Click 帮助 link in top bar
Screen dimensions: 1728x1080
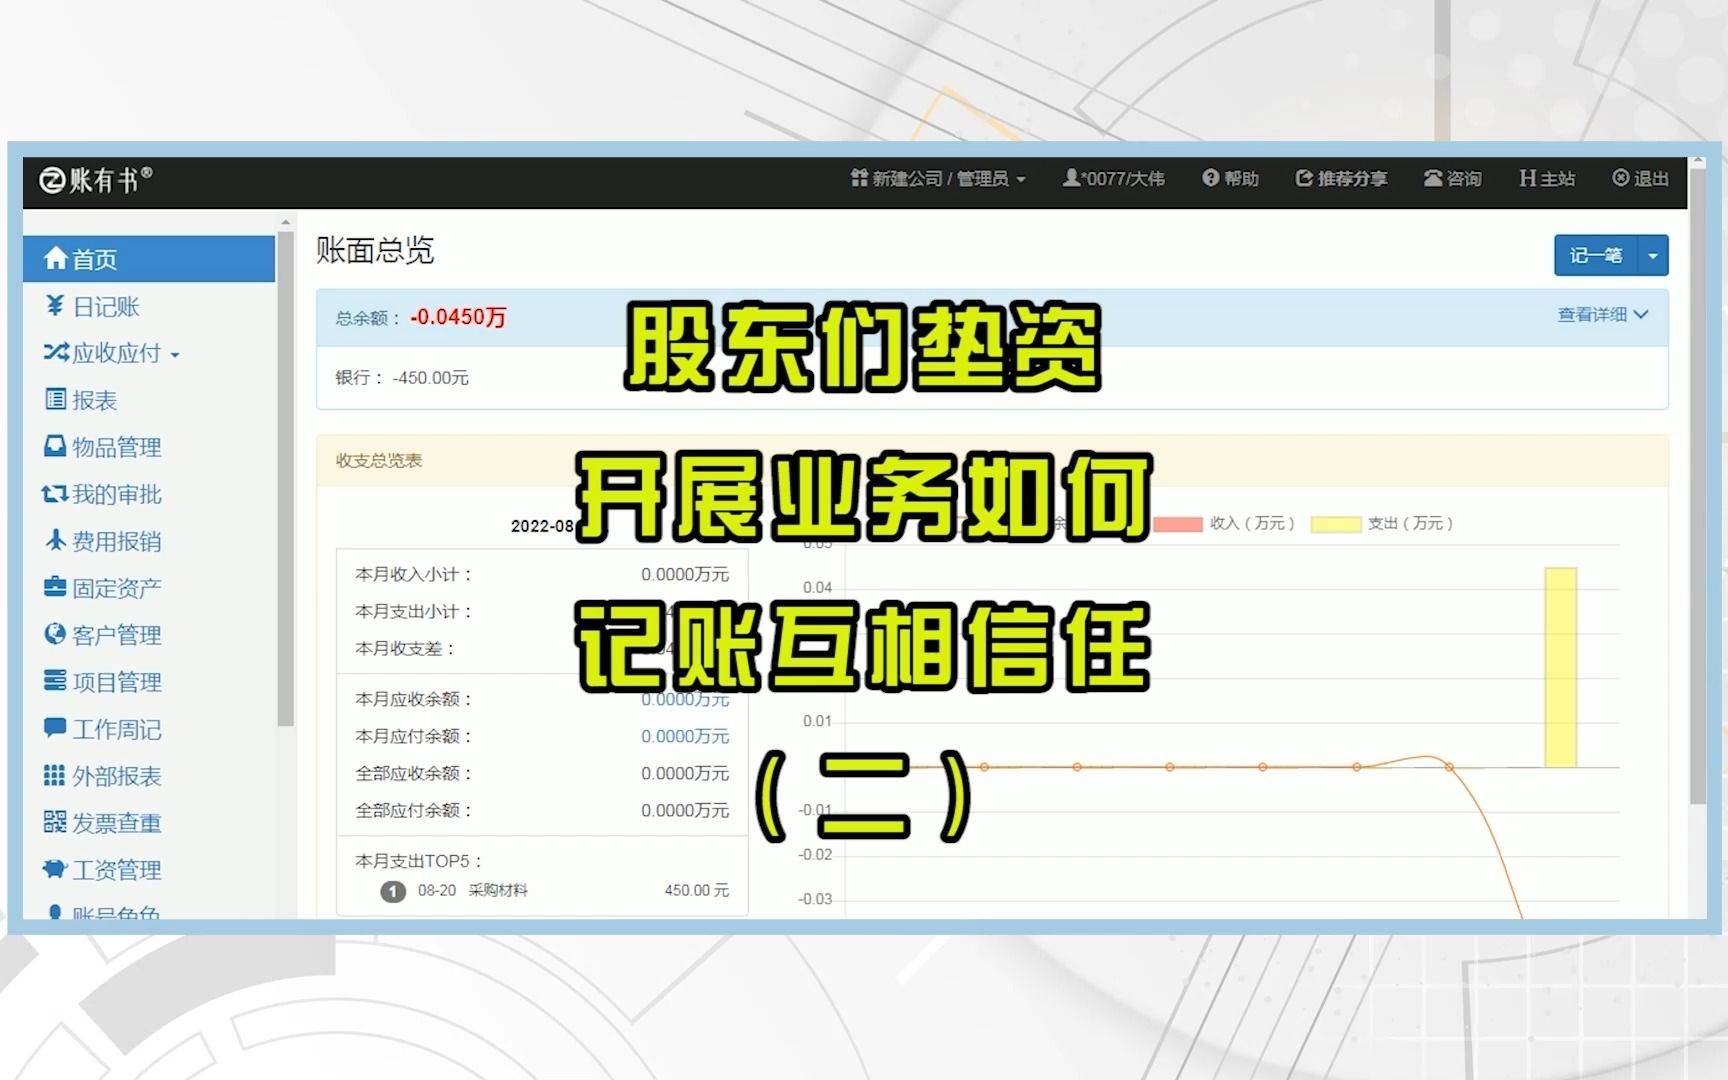(x=1231, y=179)
